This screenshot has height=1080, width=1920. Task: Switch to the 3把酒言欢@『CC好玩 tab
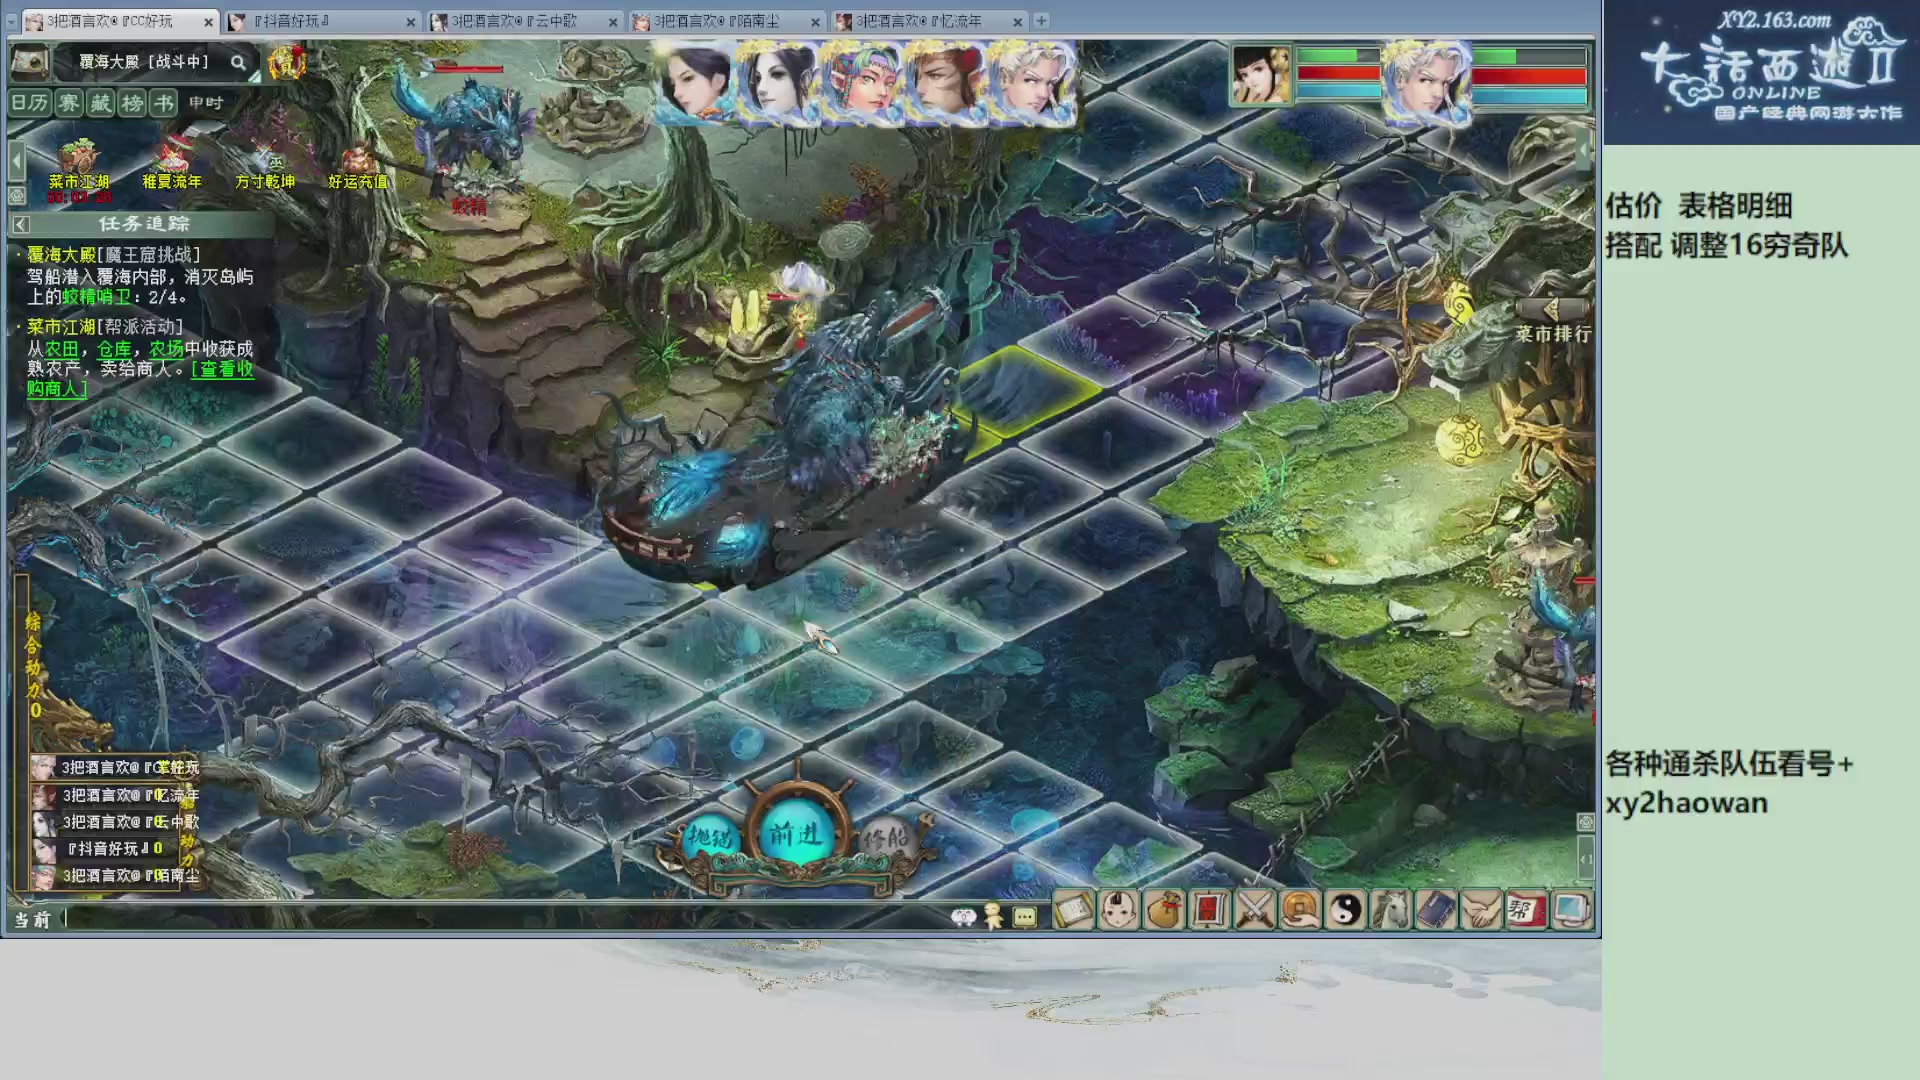point(120,21)
